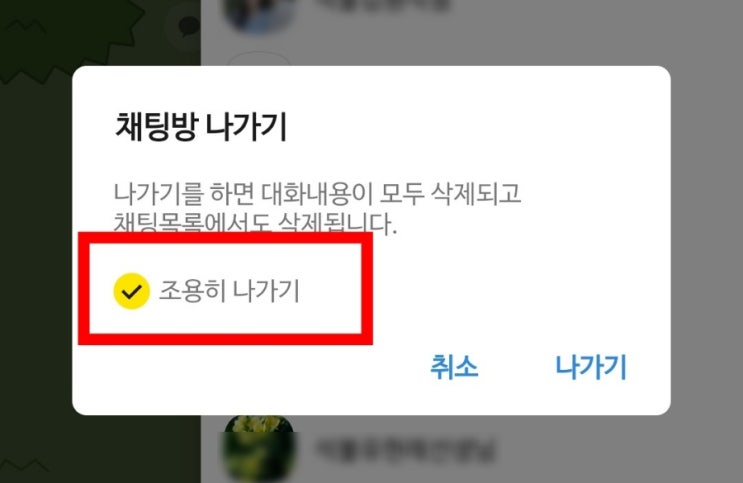Click the red highlight box border

[226, 238]
